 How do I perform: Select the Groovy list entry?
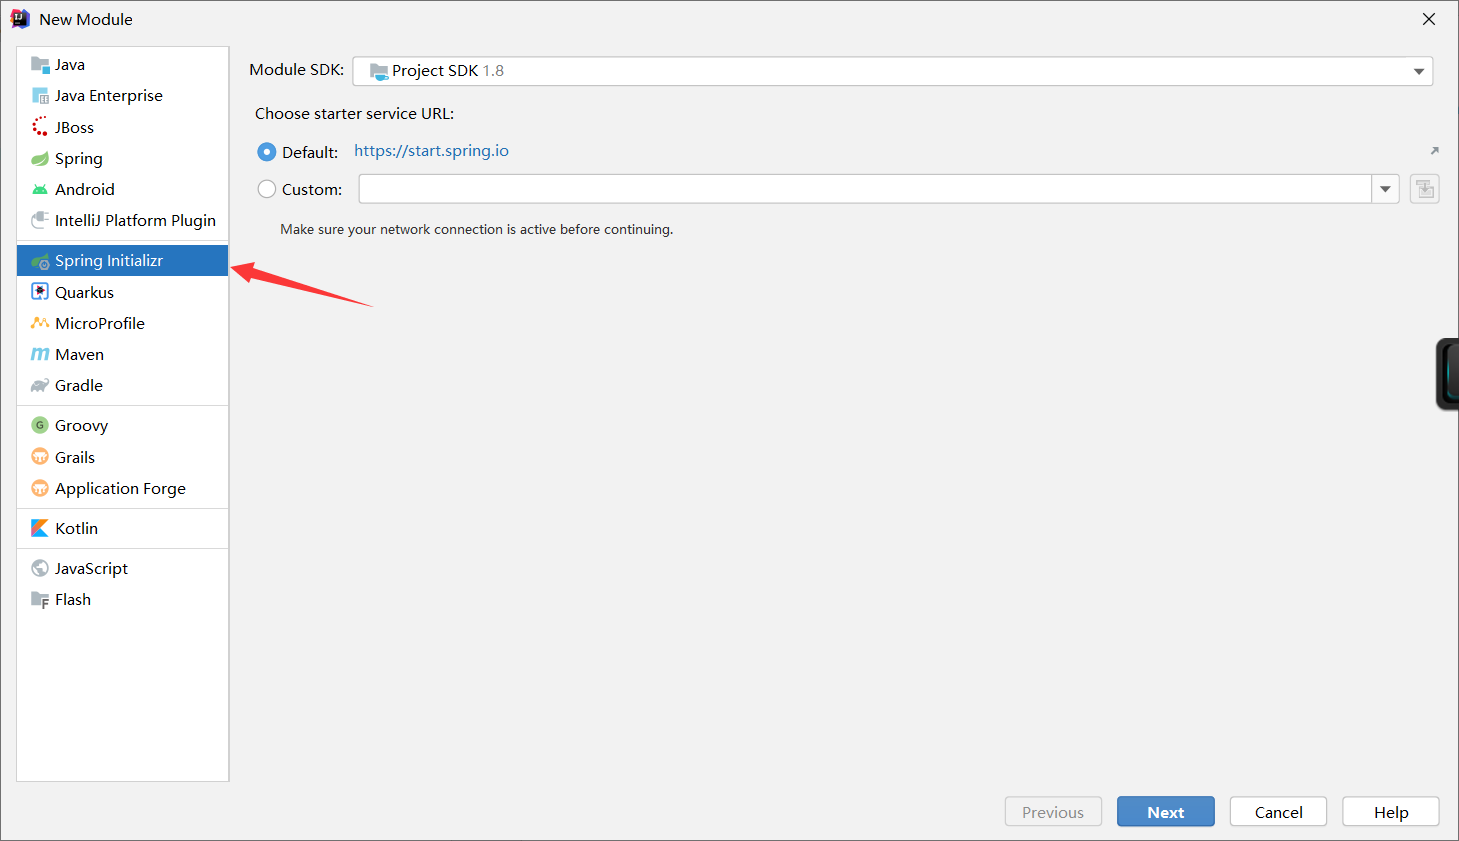pyautogui.click(x=123, y=425)
